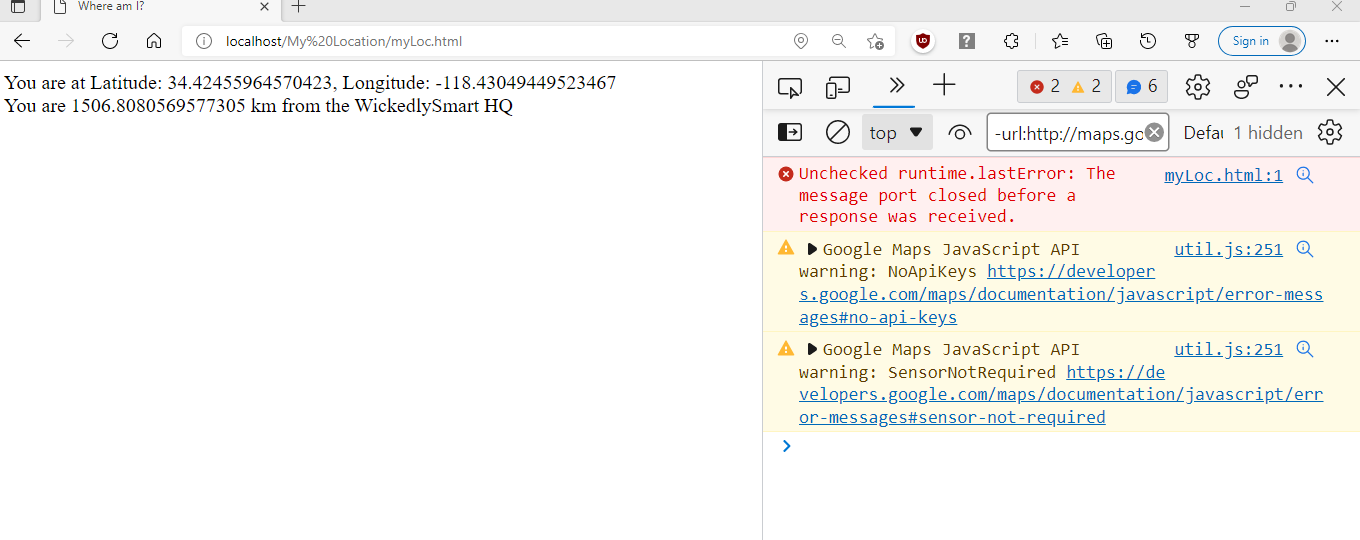1360x540 pixels.
Task: Click the browser Back arrow
Action: coord(22,41)
